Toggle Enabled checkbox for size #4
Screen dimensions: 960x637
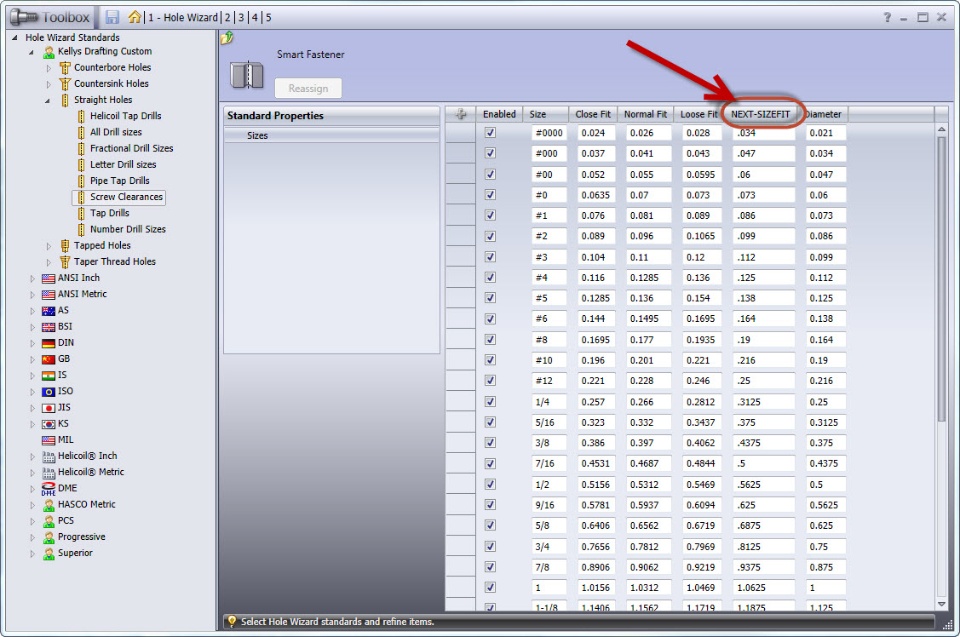tap(490, 277)
